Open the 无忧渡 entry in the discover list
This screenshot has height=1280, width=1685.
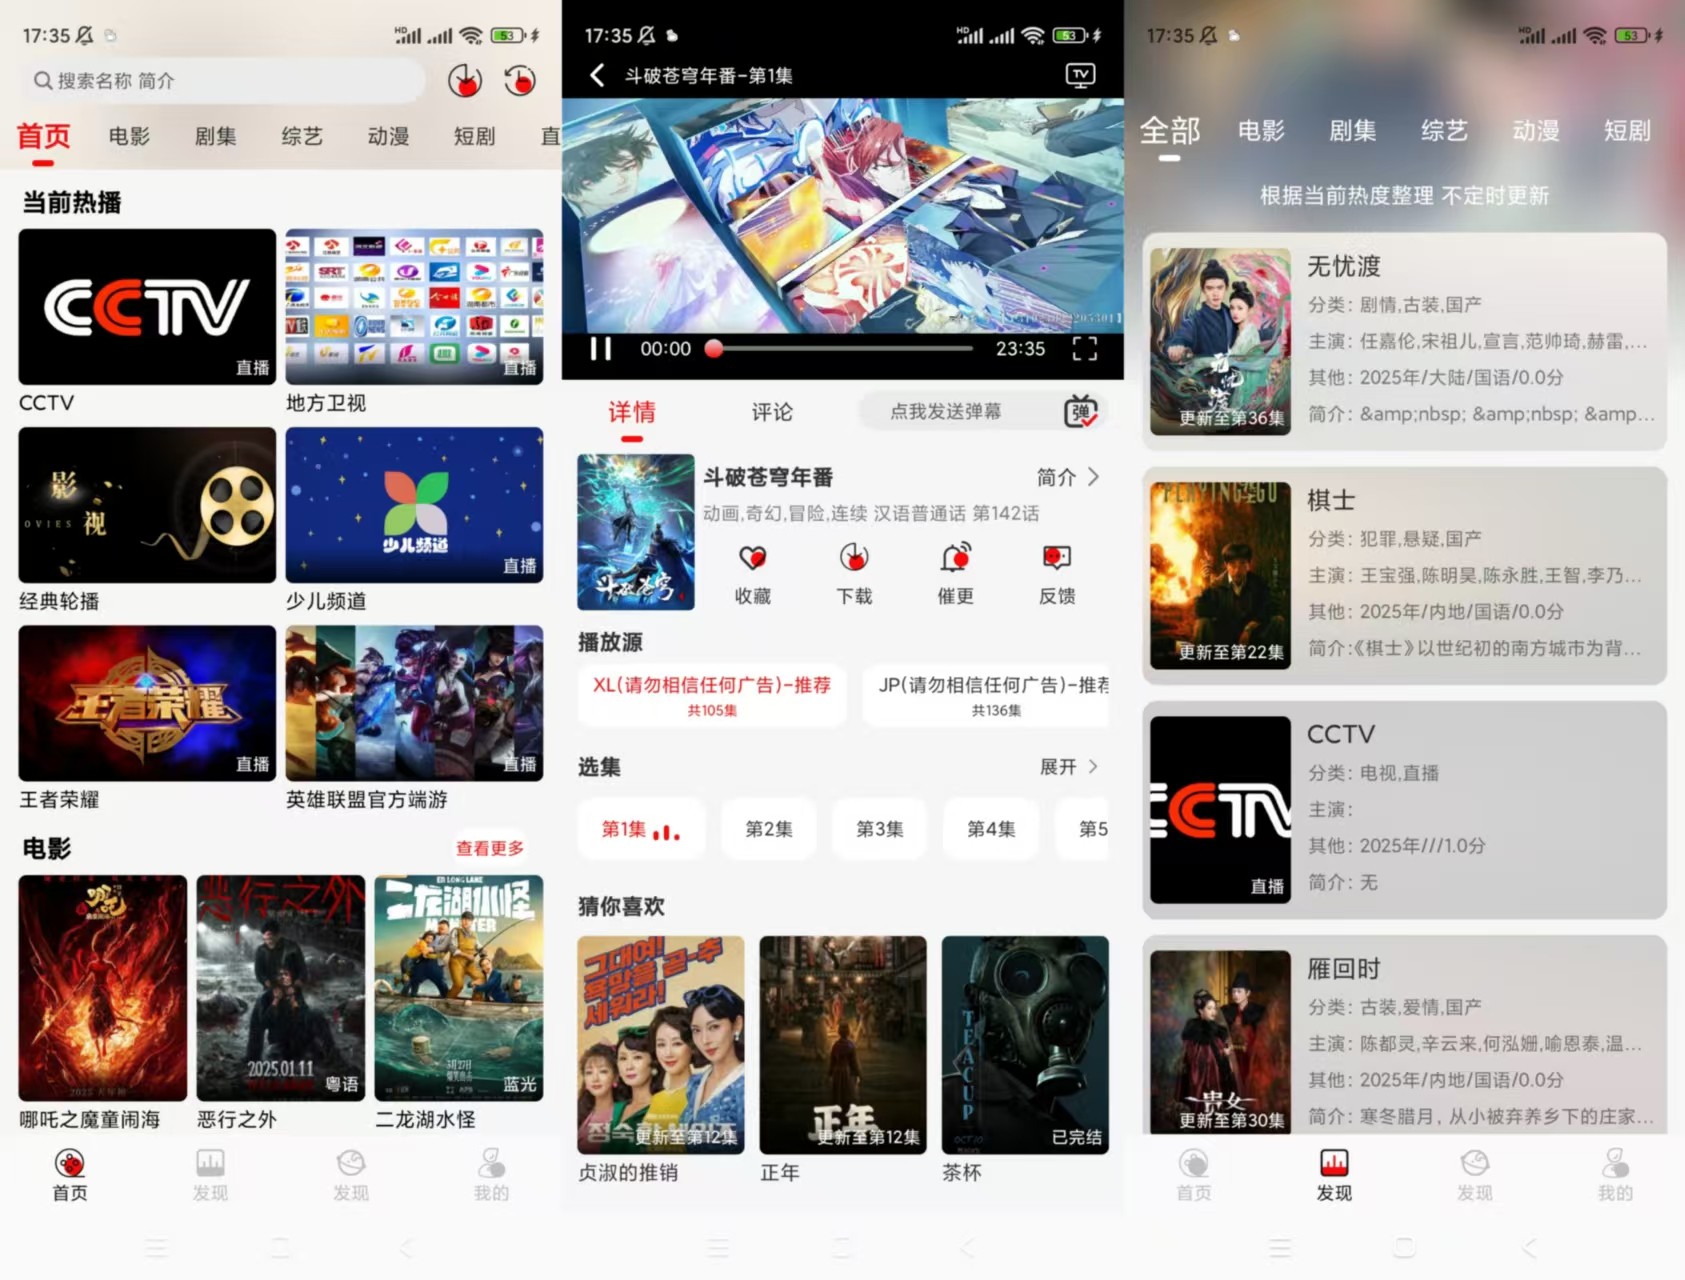[x=1404, y=342]
